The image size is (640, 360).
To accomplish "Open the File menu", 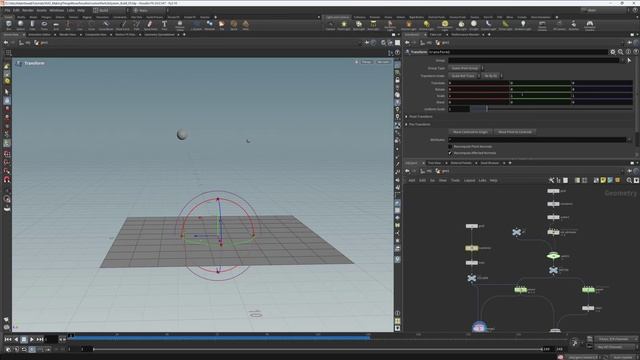I will tap(7, 10).
